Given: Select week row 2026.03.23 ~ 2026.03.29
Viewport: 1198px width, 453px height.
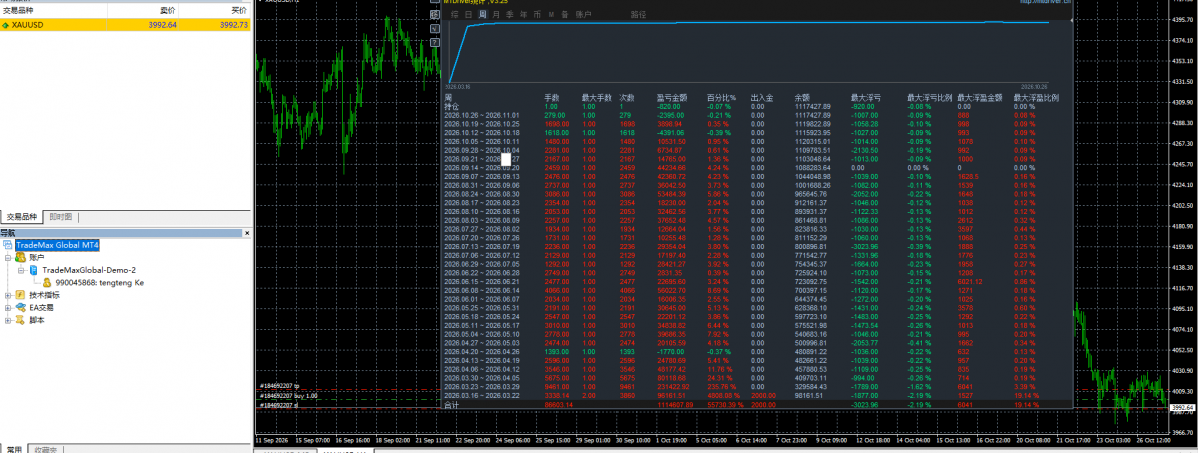Looking at the screenshot, I should (x=757, y=387).
